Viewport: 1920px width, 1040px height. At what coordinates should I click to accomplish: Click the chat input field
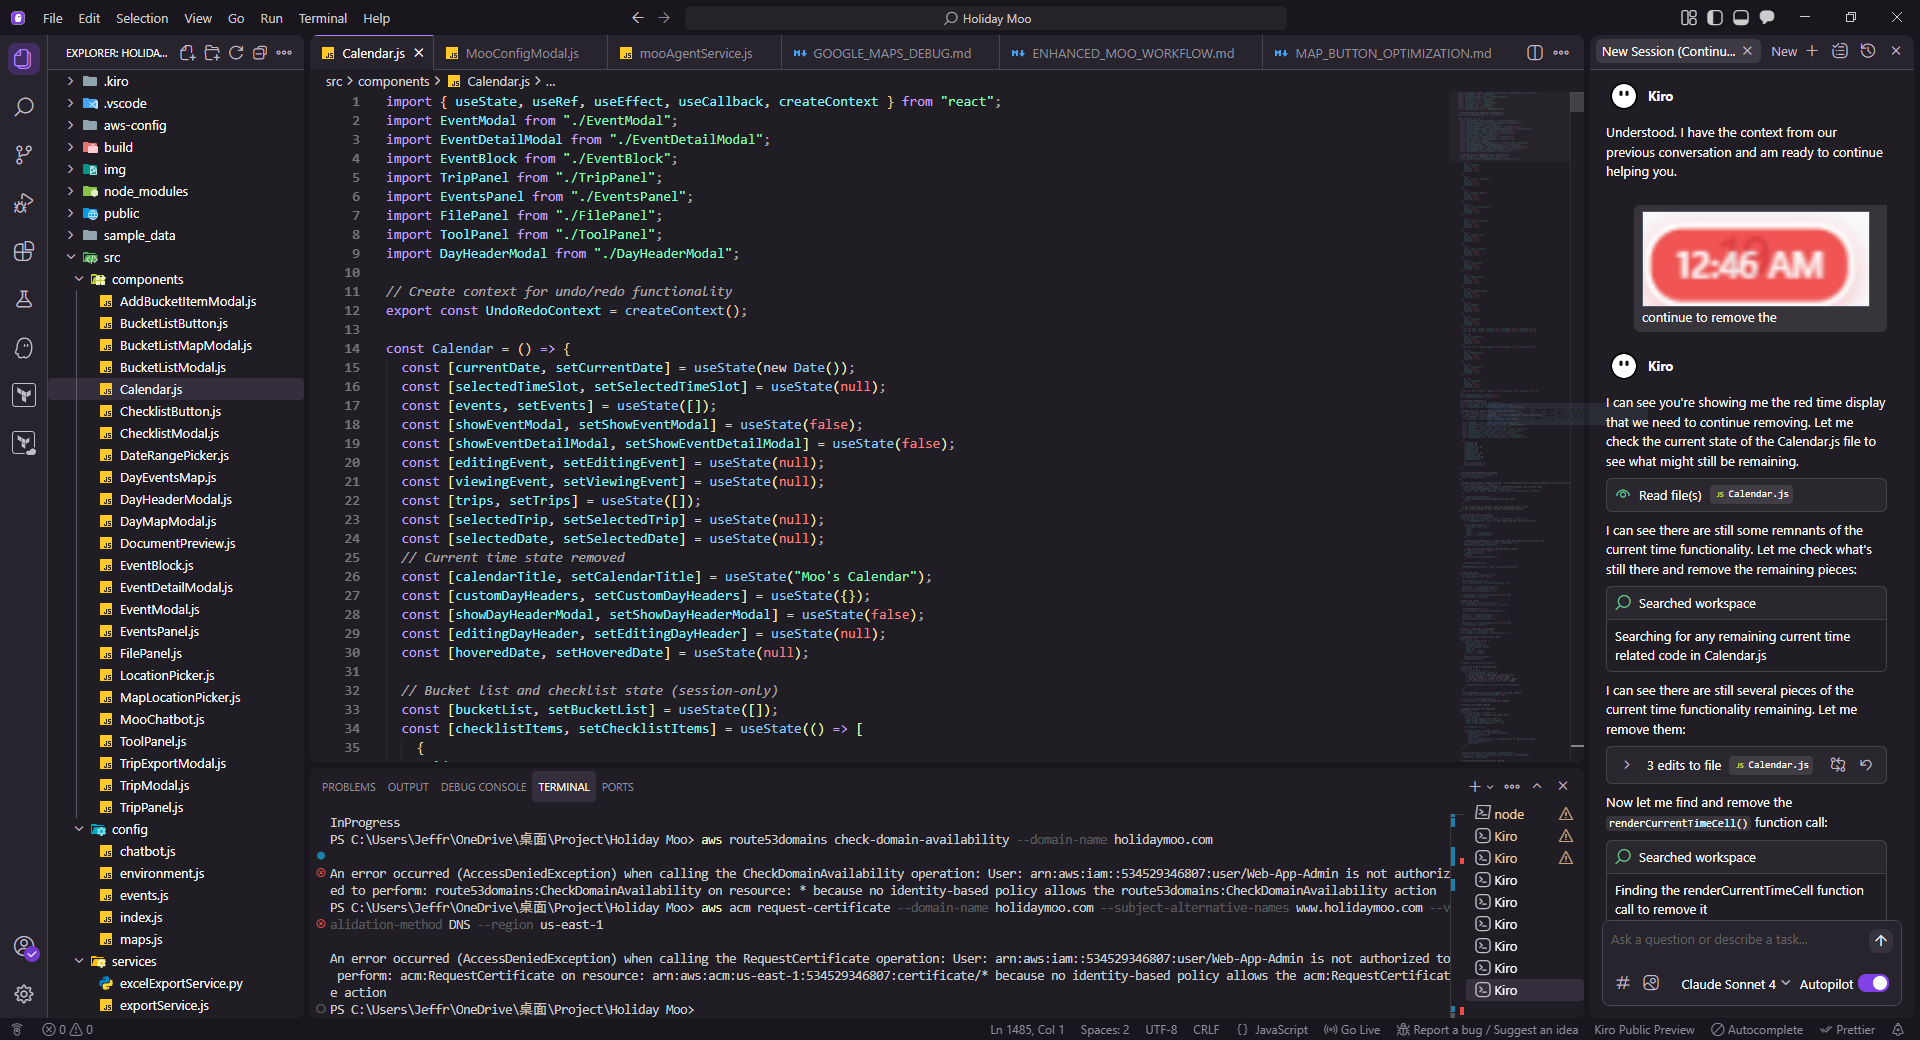(1730, 940)
